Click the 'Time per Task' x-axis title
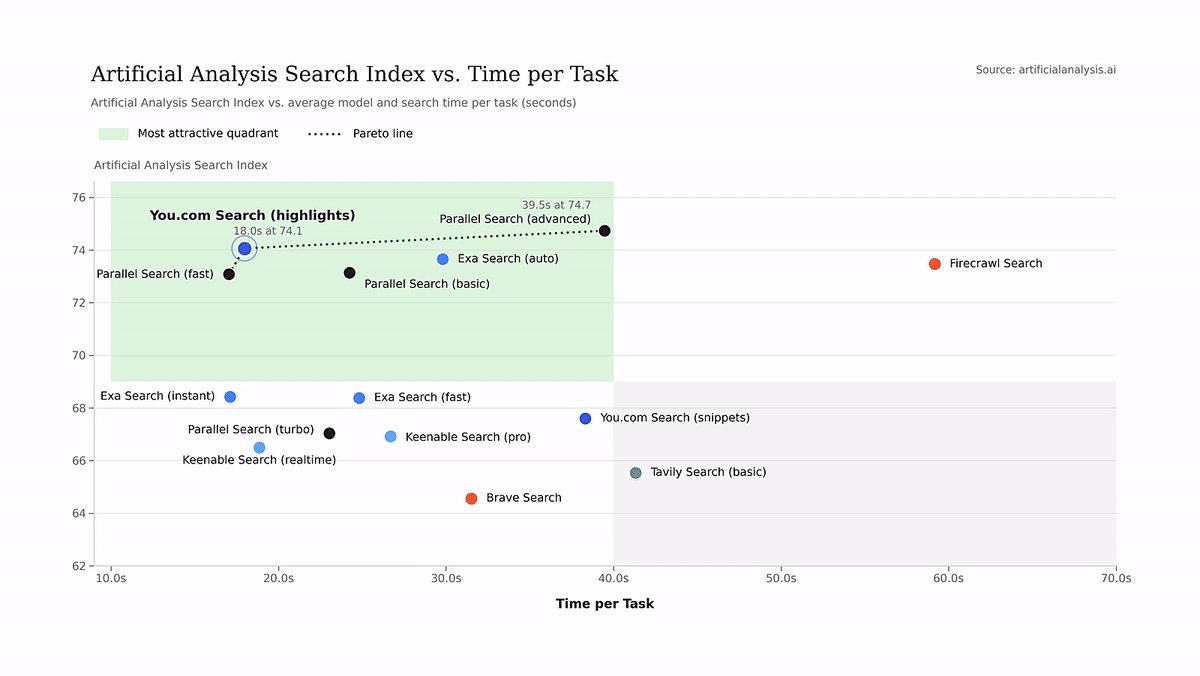 pyautogui.click(x=605, y=604)
